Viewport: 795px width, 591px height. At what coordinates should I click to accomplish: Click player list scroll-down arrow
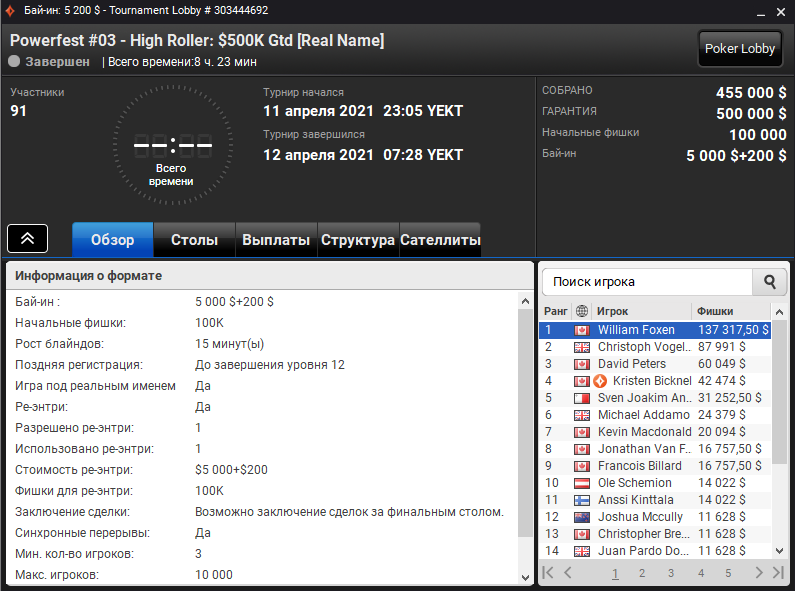779,550
